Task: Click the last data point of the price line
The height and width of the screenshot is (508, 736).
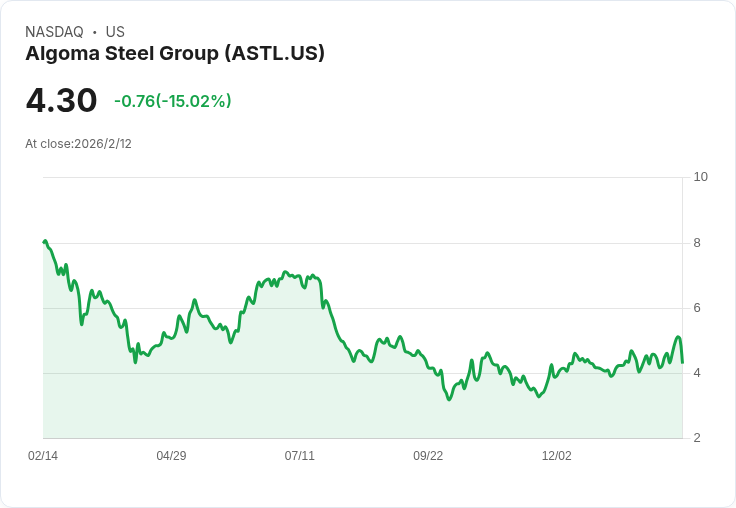Action: [682, 362]
